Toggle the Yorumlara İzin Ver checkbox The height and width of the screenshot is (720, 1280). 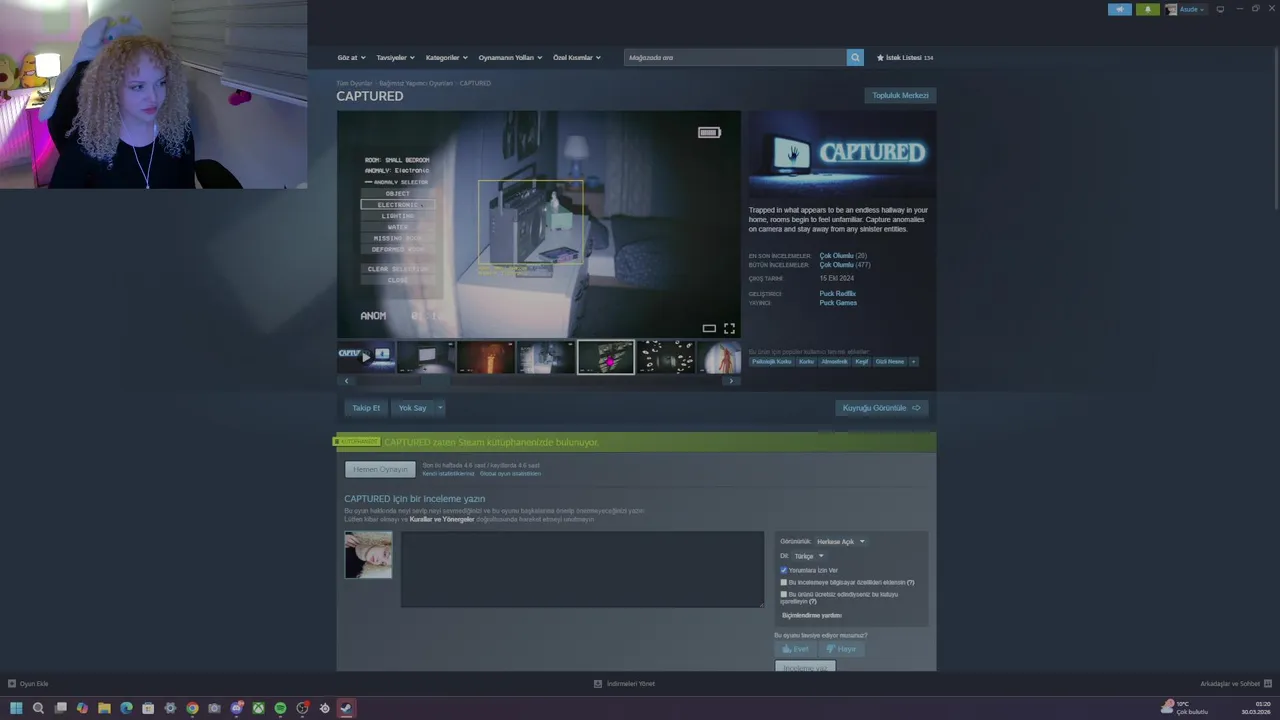point(784,570)
